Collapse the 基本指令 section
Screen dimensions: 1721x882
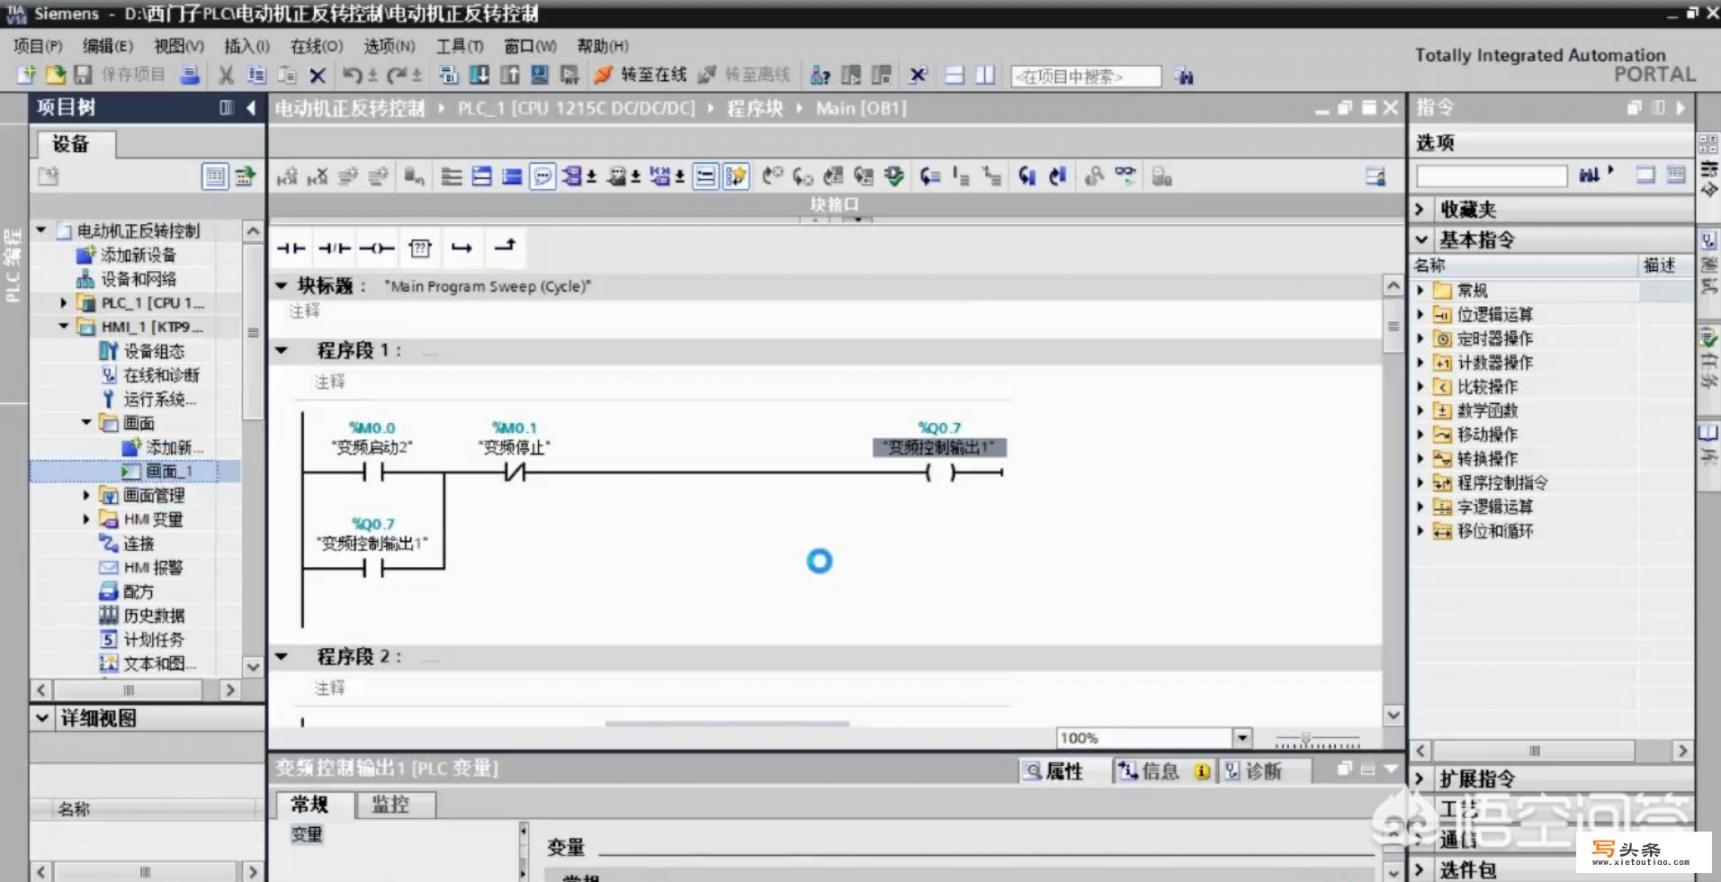click(x=1421, y=239)
